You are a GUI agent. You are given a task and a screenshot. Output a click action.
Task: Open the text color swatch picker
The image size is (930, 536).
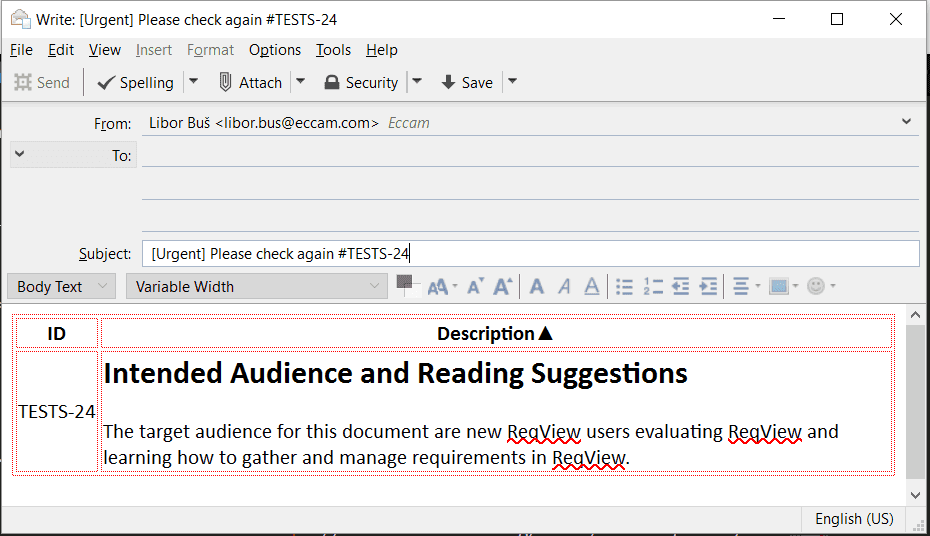pos(407,286)
